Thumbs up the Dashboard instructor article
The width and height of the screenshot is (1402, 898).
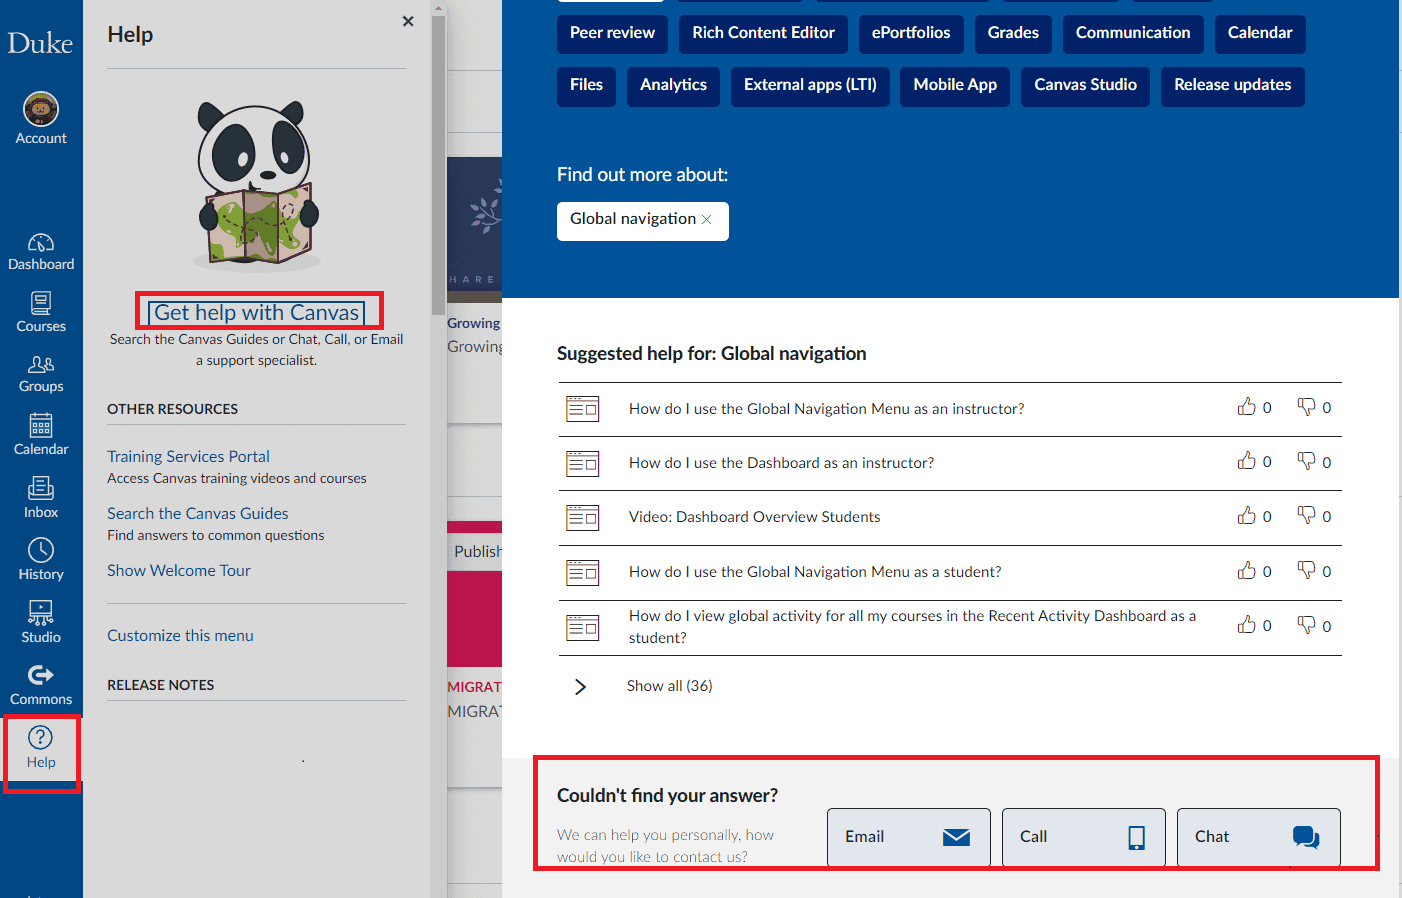[1246, 461]
